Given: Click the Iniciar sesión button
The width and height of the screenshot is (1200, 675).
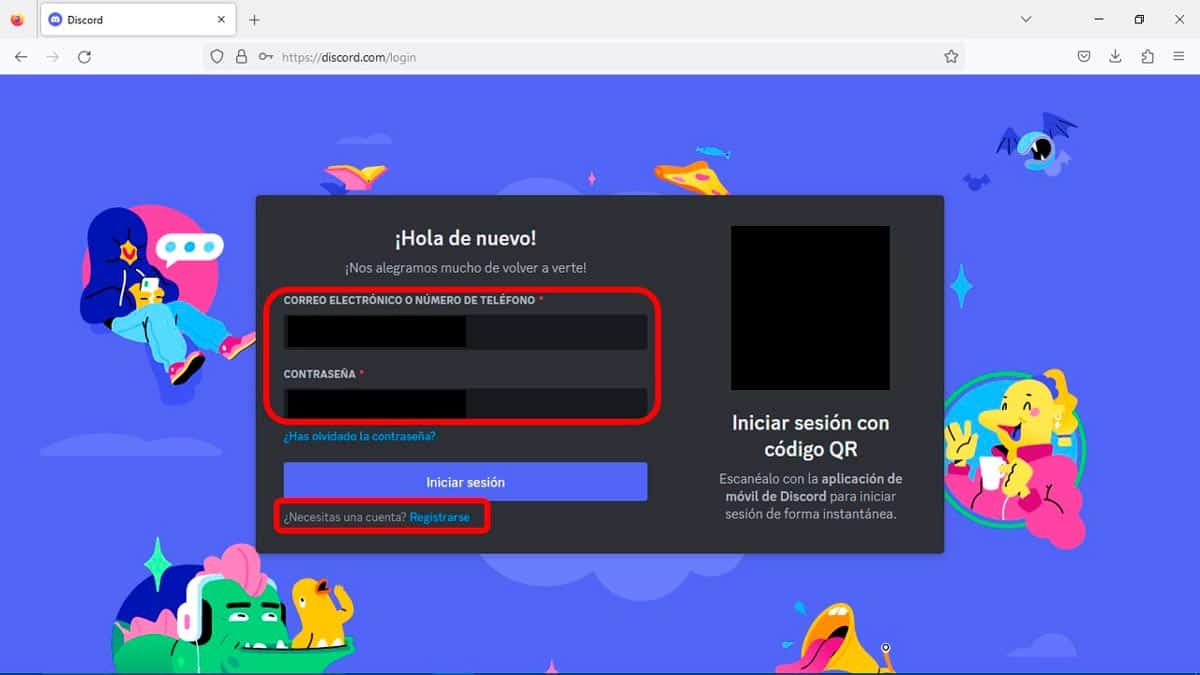Looking at the screenshot, I should pos(465,482).
